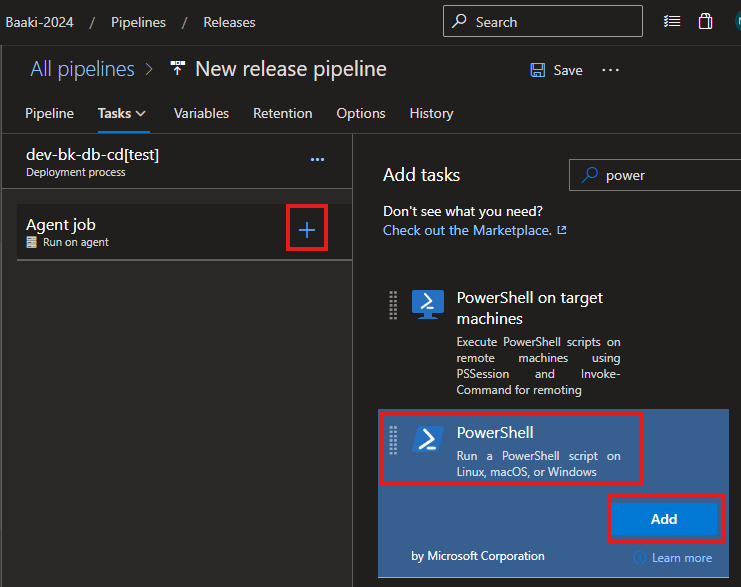The width and height of the screenshot is (741, 587).
Task: Click the external link icon after Marketplace
Action: pos(562,230)
